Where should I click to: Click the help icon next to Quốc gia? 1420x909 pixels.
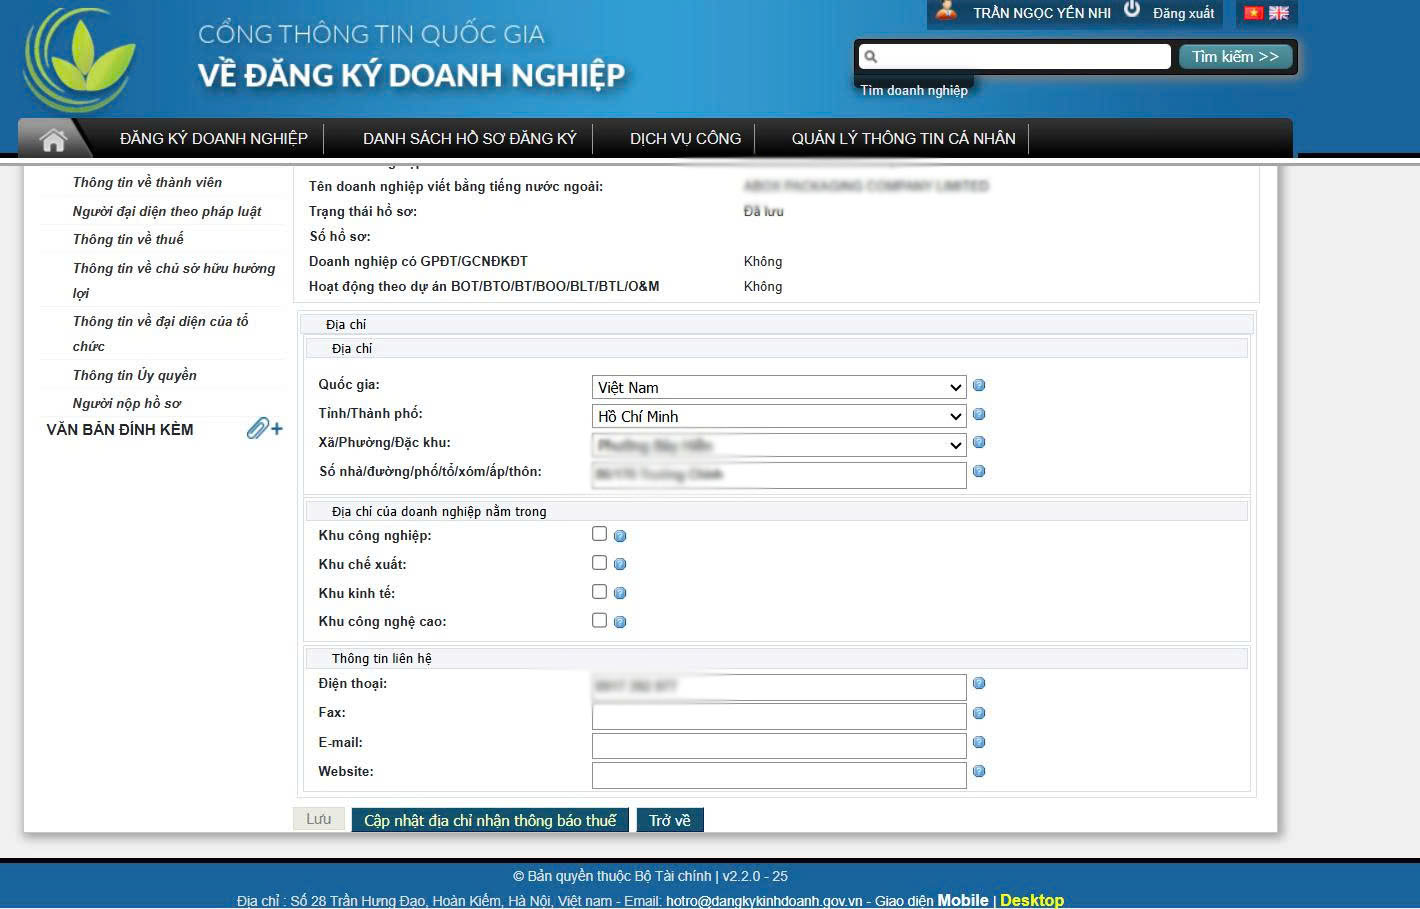click(979, 385)
